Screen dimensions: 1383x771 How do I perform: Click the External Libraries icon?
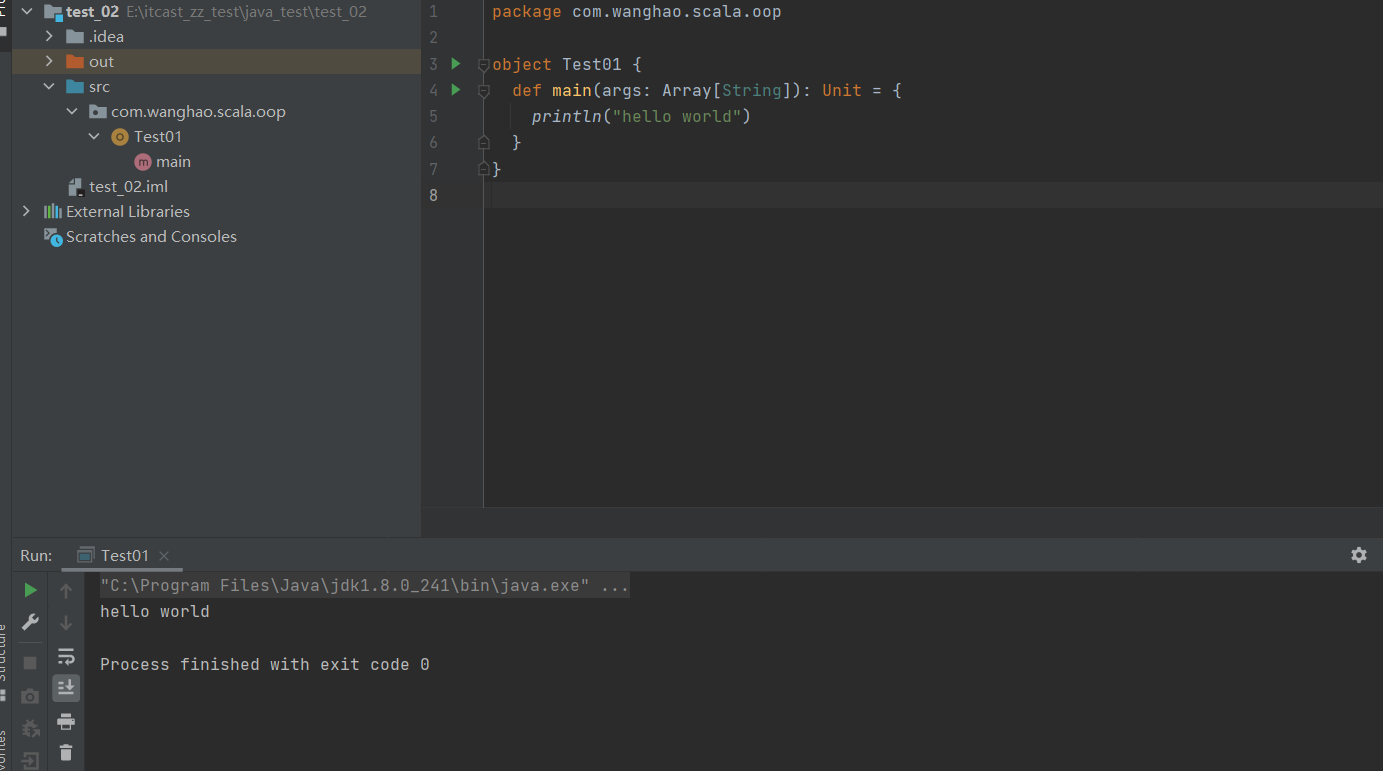[53, 212]
